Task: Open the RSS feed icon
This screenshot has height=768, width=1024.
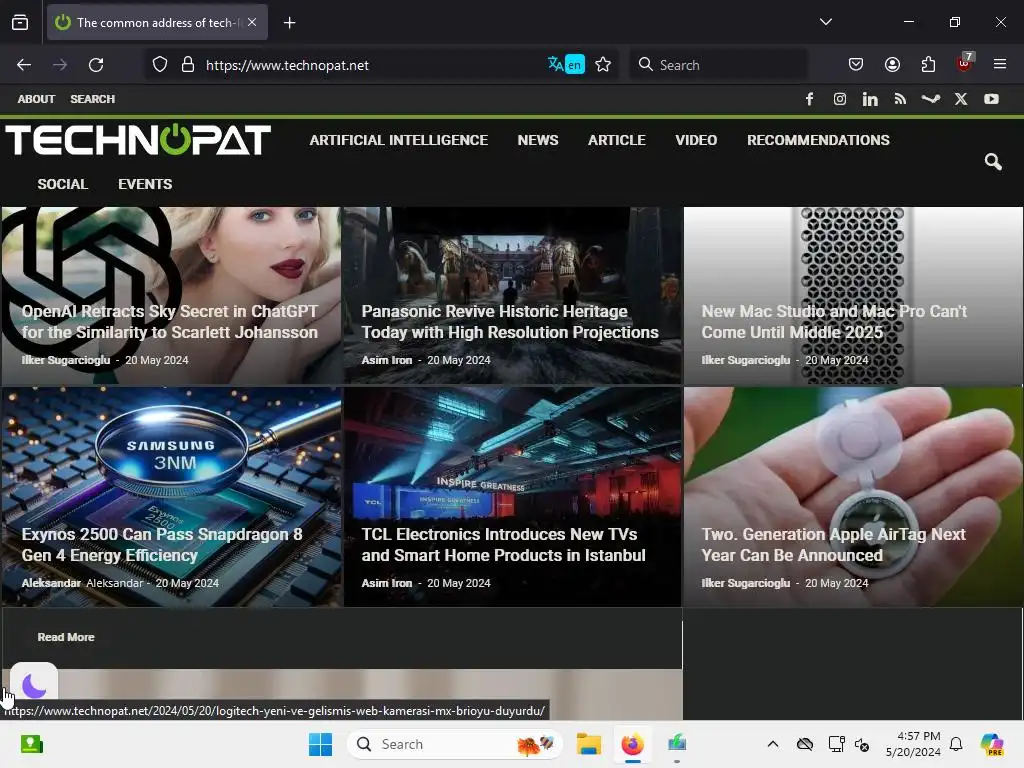Action: 900,99
